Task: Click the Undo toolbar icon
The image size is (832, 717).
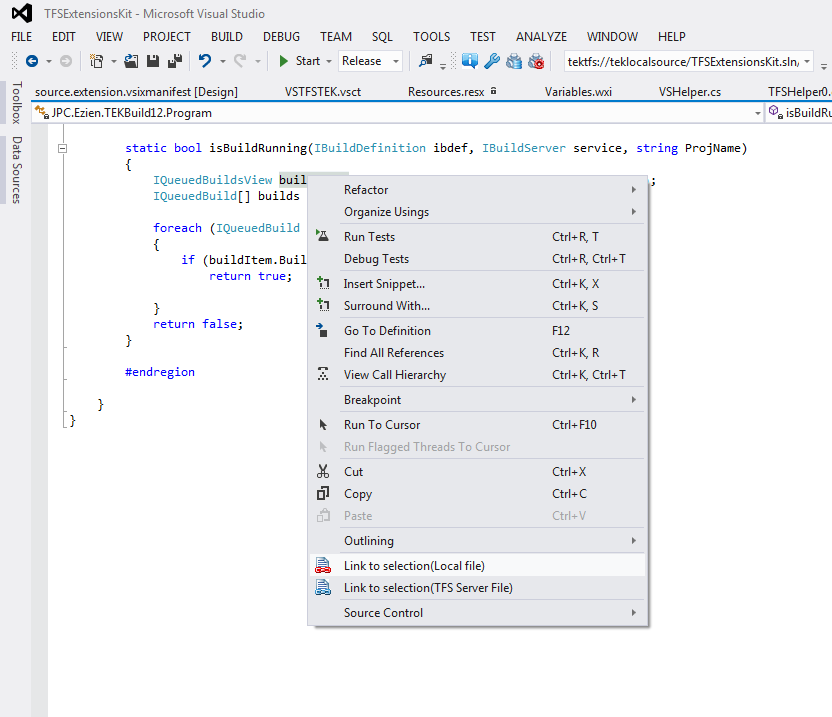Action: 205,61
